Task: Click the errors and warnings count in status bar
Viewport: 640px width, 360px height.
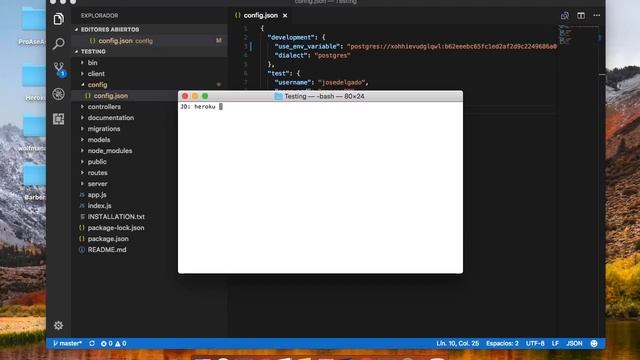Action: pos(113,343)
